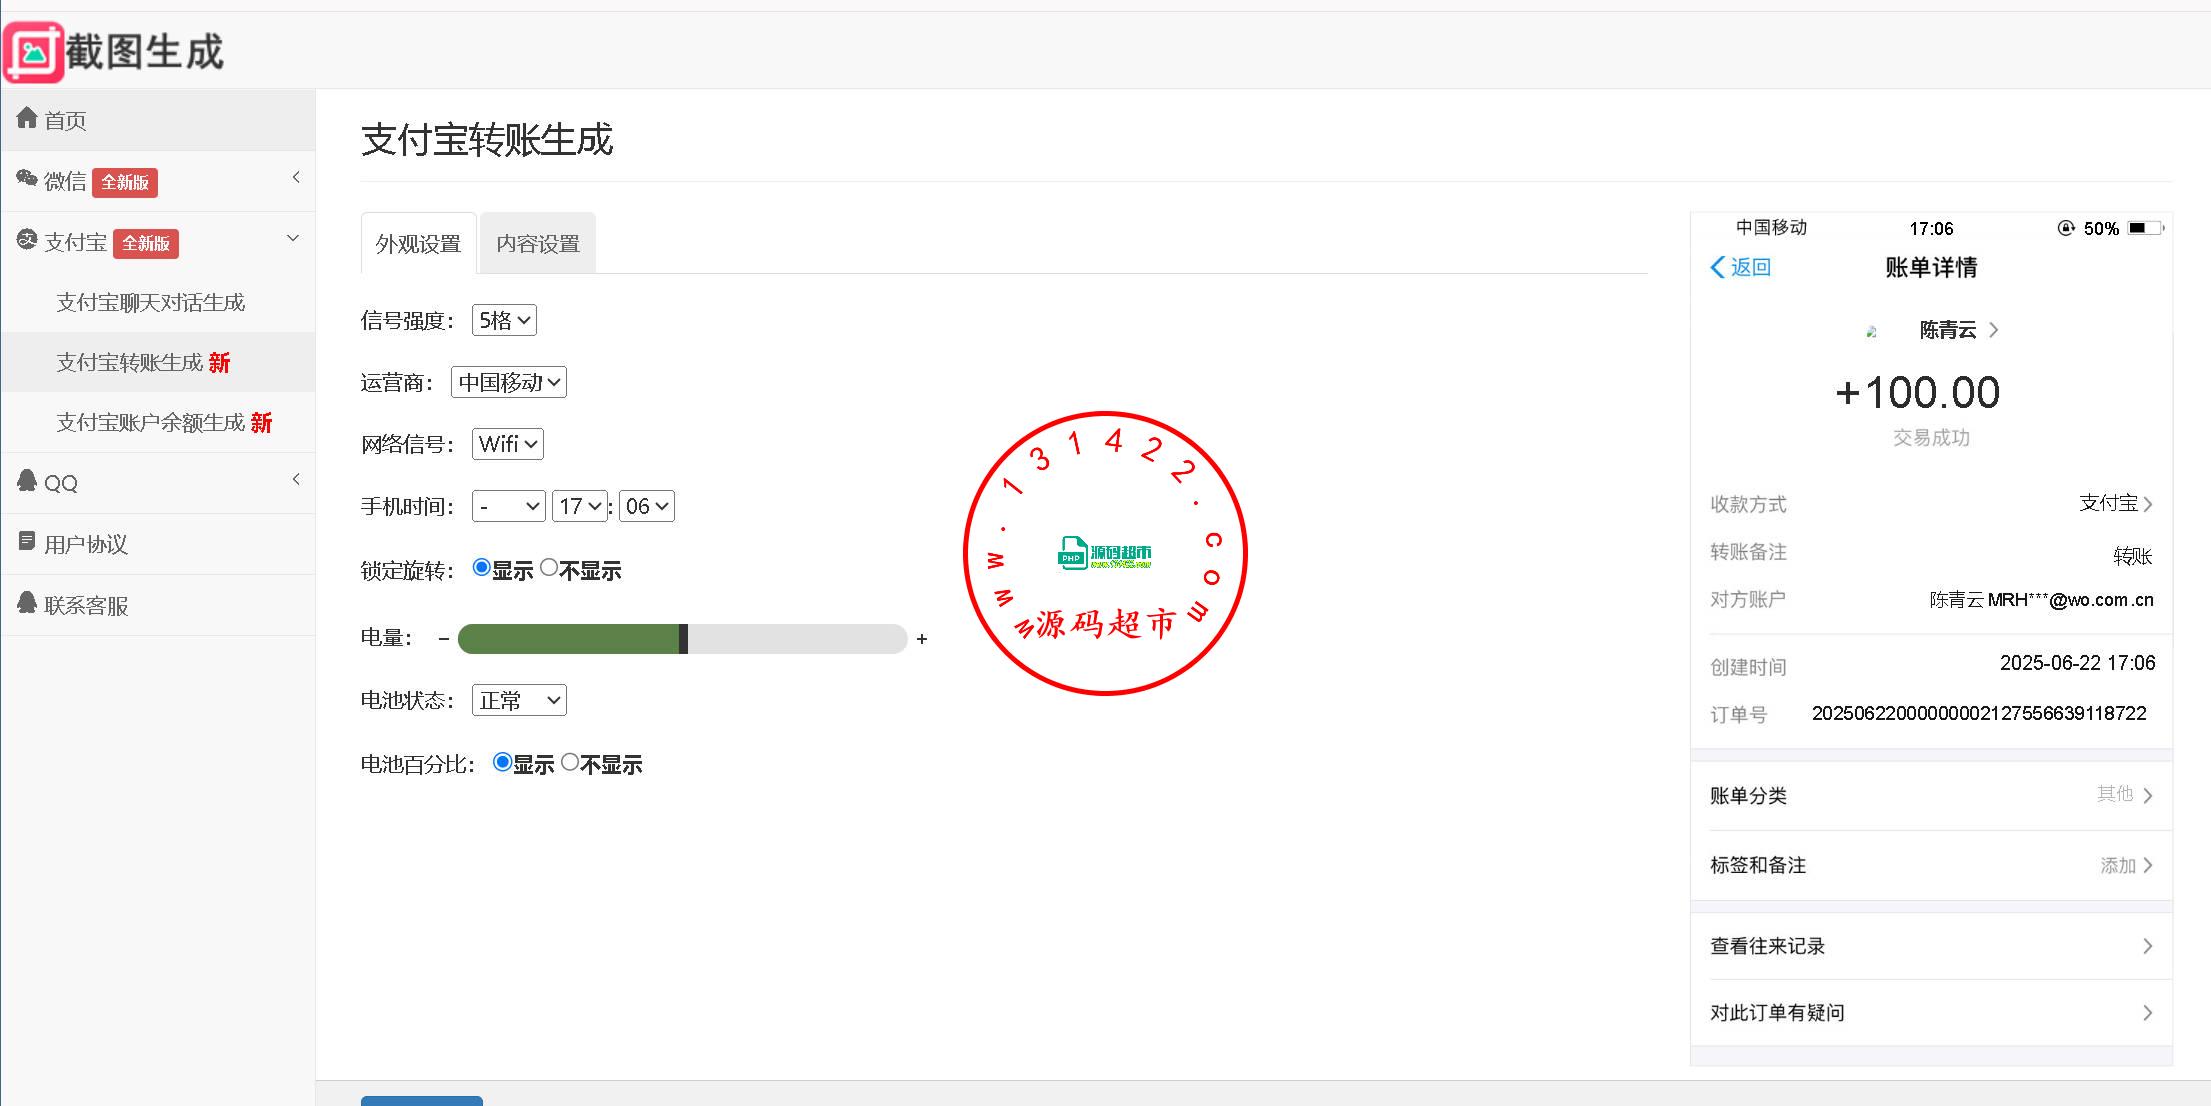
Task: Open 支付宝聊天对话生成 submenu item
Action: click(x=158, y=302)
